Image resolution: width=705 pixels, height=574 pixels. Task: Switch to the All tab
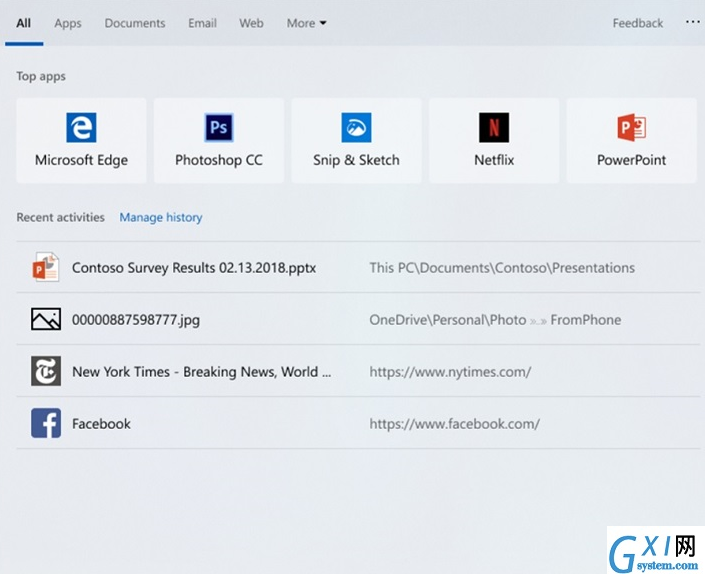click(24, 23)
